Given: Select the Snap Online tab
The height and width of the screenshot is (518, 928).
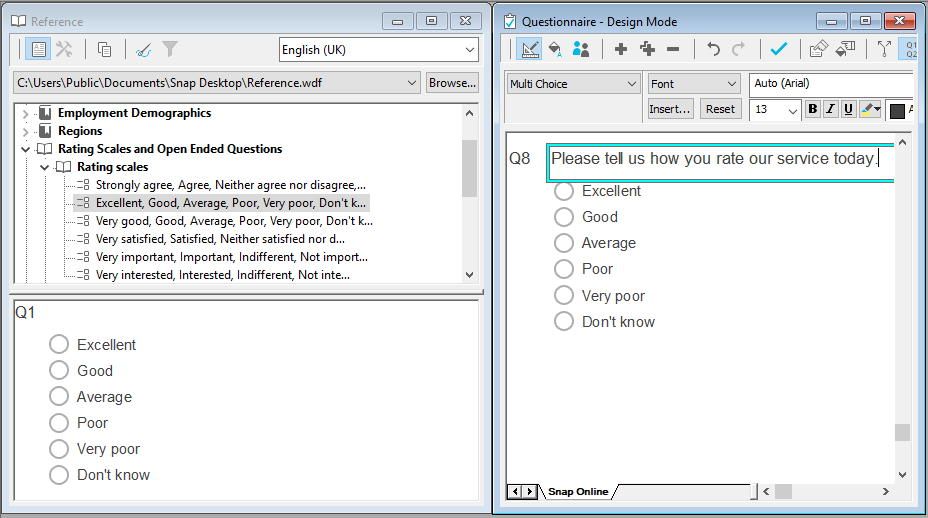Looking at the screenshot, I should tap(578, 491).
